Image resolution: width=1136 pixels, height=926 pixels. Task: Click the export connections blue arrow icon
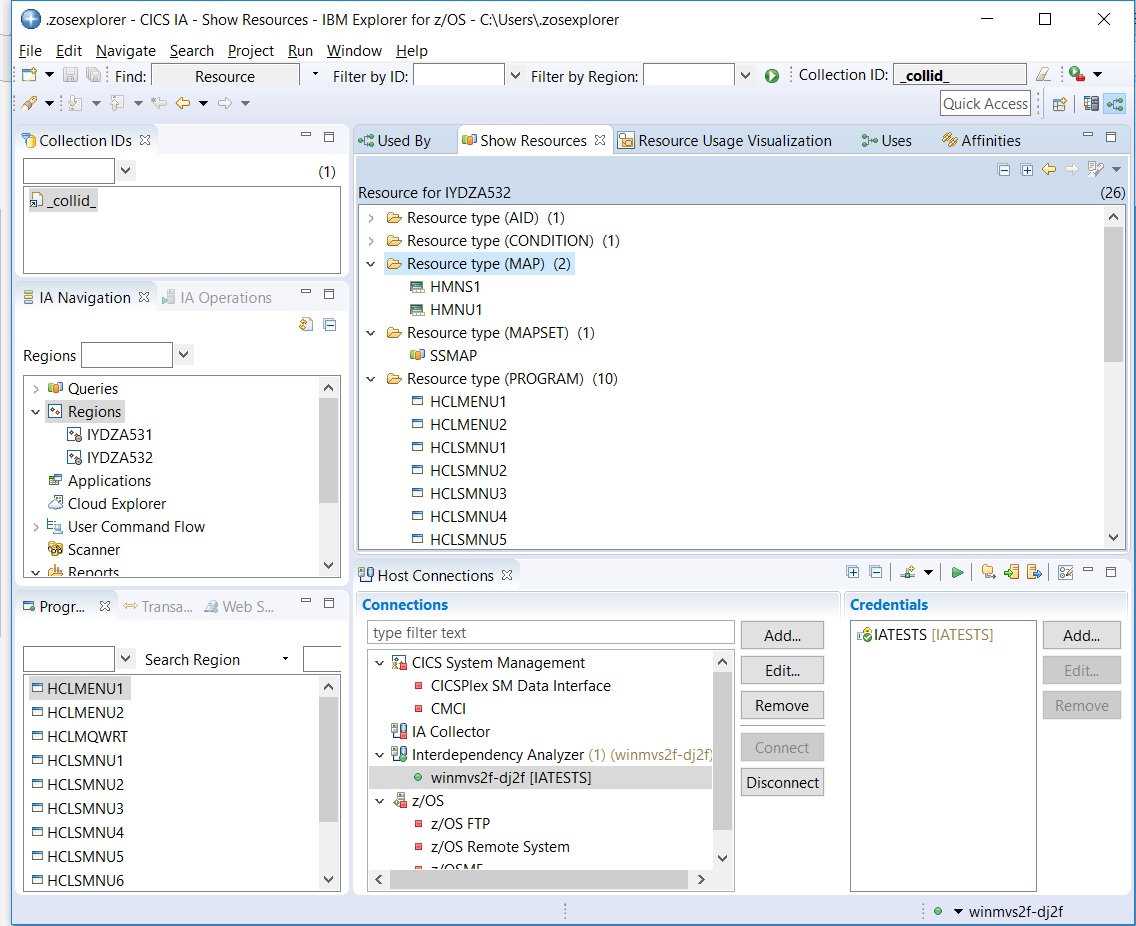[x=1035, y=572]
